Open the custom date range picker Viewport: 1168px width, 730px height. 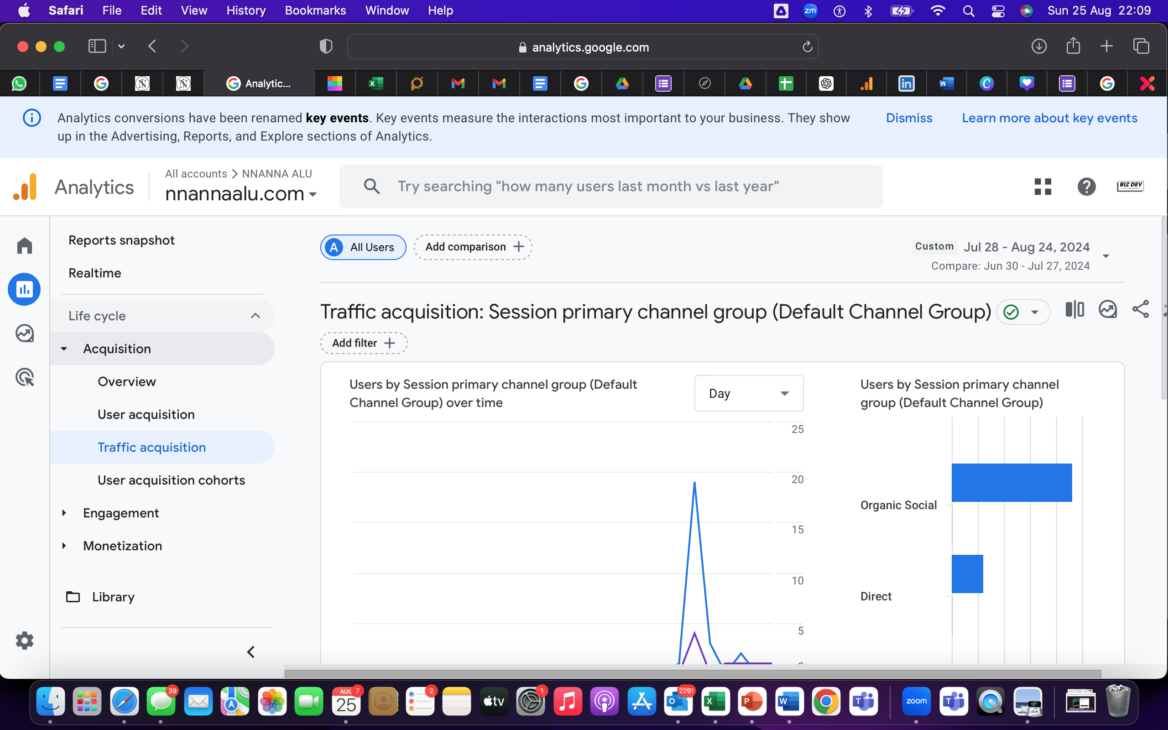coord(1010,256)
